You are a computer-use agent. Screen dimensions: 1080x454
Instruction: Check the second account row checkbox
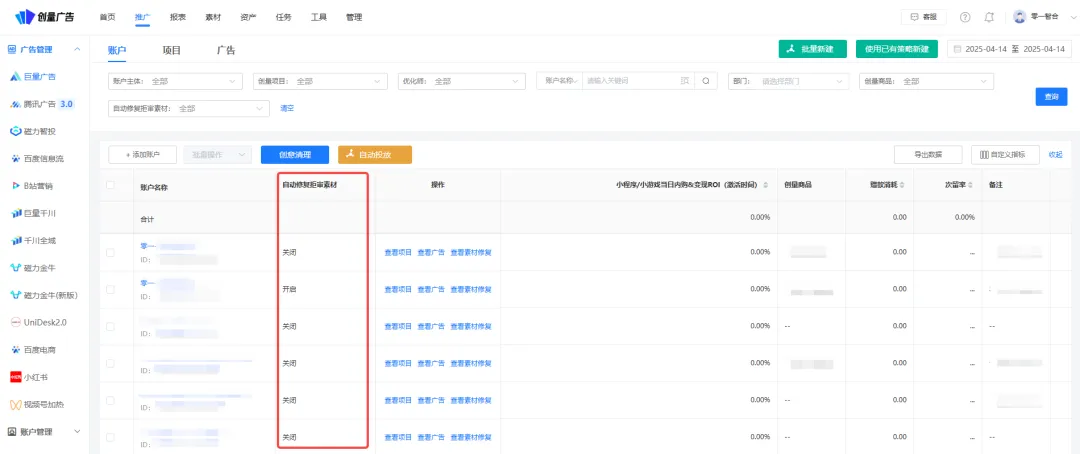[110, 289]
